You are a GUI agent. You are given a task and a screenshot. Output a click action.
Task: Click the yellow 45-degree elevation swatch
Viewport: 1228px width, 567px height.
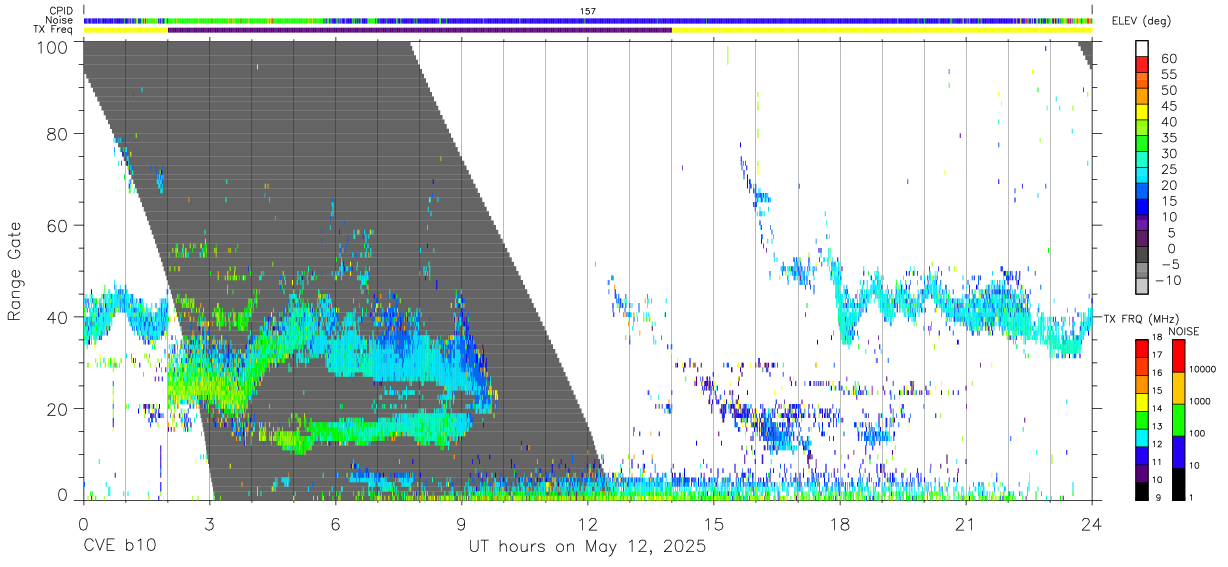pyautogui.click(x=1142, y=110)
